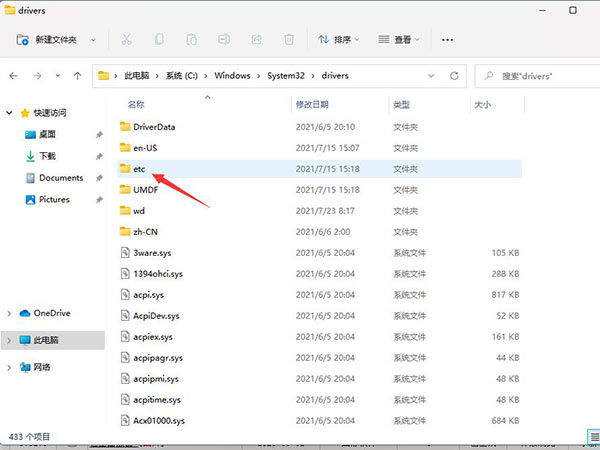The image size is (600, 450).
Task: Sort by the 修改日期 column header
Action: (312, 104)
